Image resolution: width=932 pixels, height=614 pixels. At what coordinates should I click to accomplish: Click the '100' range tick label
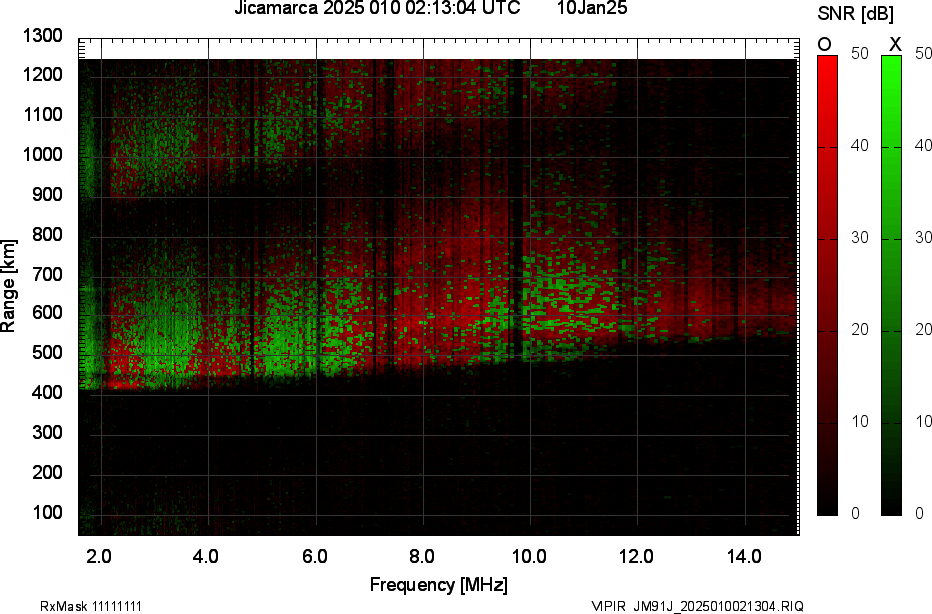[46, 512]
